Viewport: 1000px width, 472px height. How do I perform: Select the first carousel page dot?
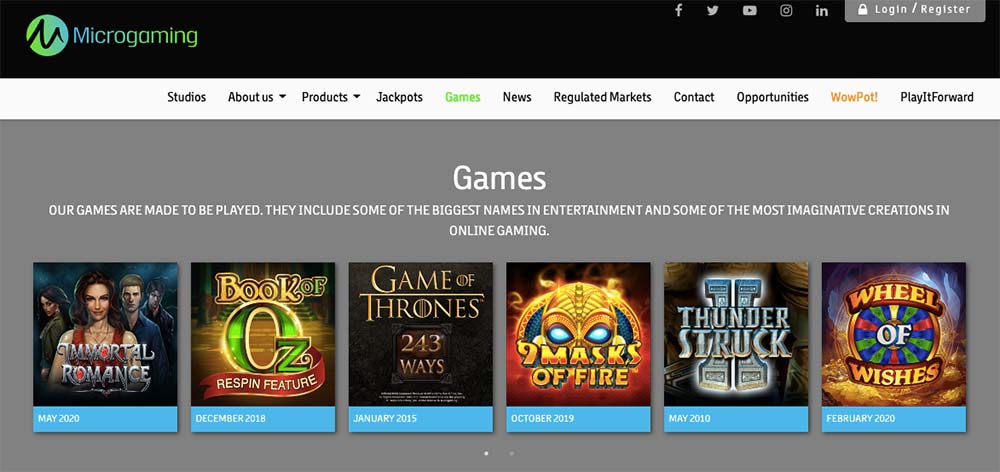pos(487,454)
